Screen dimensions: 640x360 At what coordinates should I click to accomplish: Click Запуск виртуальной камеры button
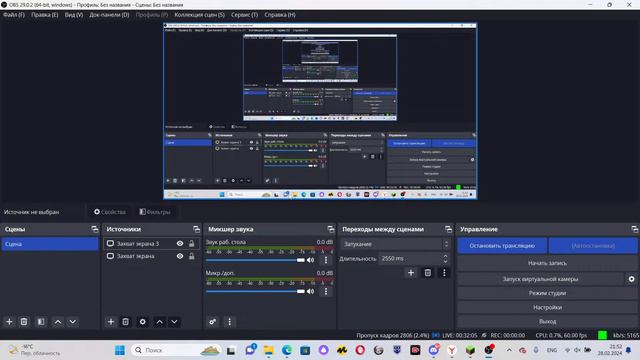coord(540,279)
